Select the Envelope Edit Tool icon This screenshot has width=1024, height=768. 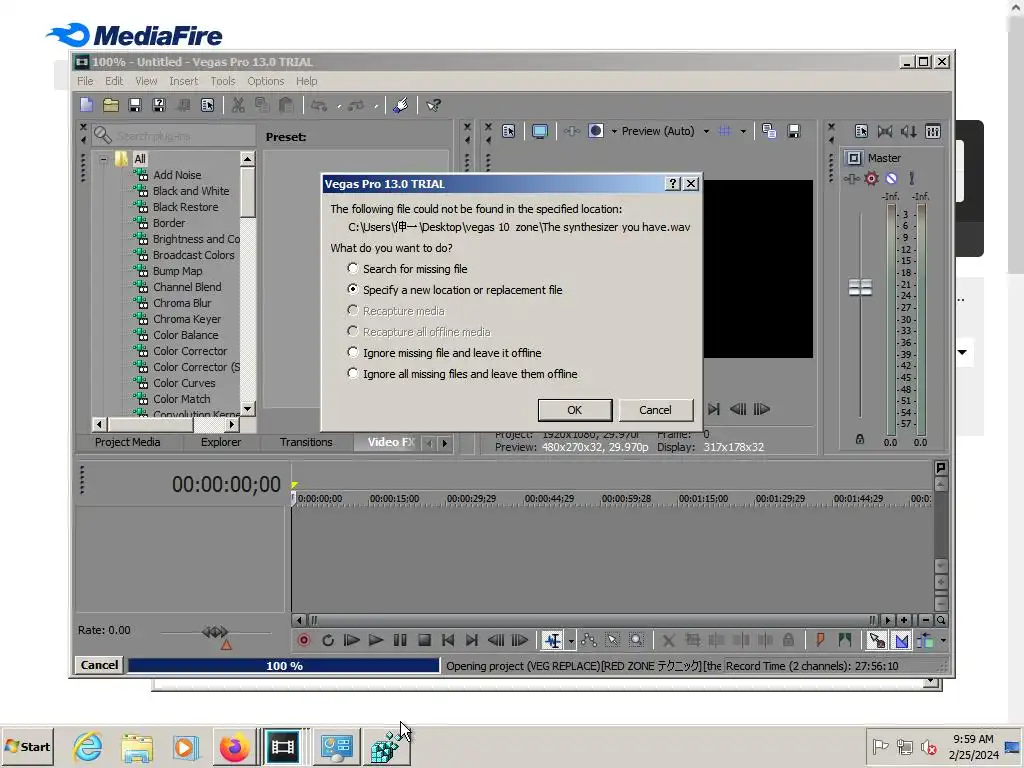click(588, 640)
